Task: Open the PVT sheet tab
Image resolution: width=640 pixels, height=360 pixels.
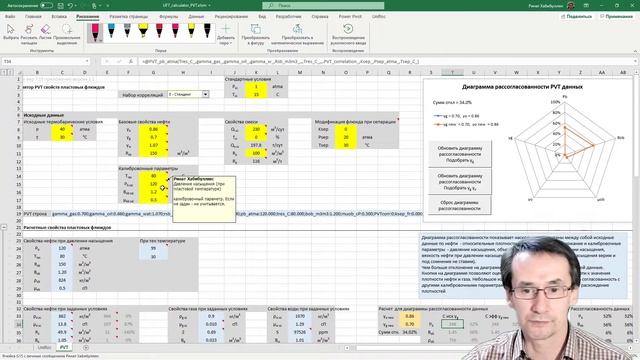Action: (x=64, y=347)
